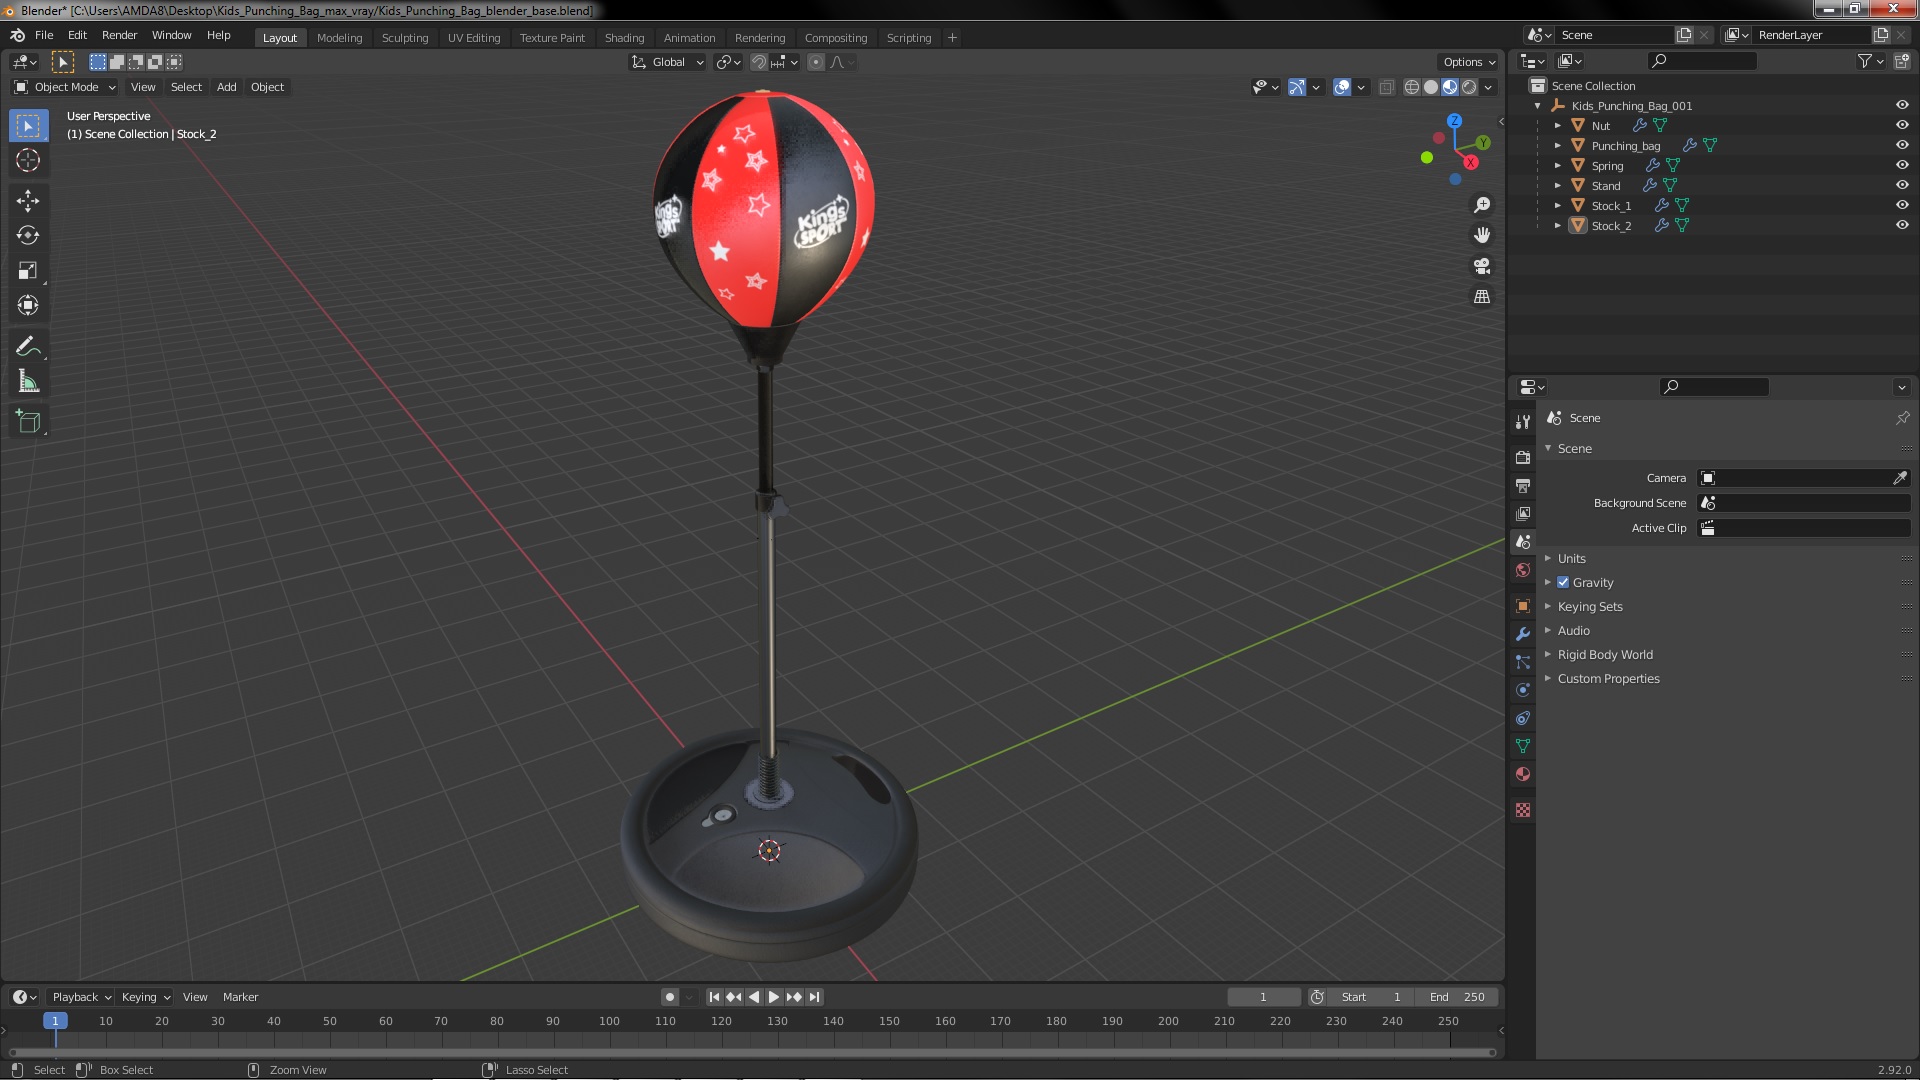Image resolution: width=1920 pixels, height=1080 pixels.
Task: Toggle the camera view icon
Action: [1482, 266]
